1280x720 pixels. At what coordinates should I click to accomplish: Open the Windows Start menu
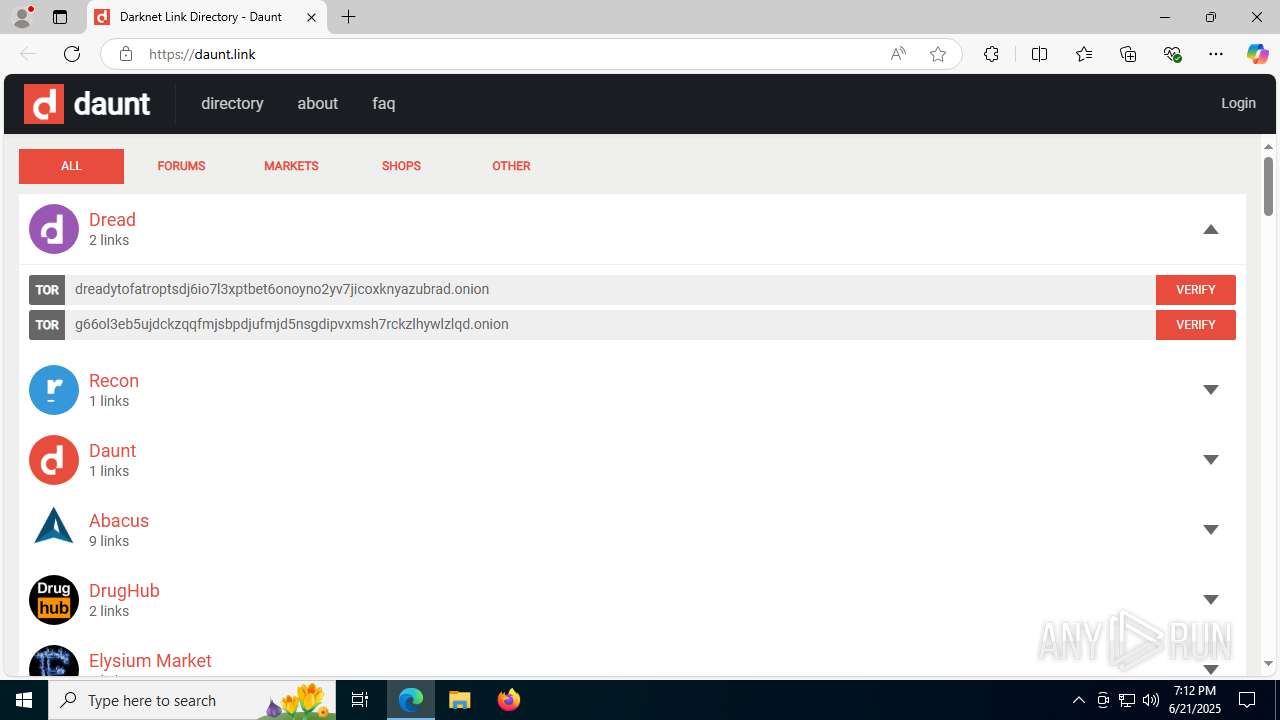[x=24, y=700]
